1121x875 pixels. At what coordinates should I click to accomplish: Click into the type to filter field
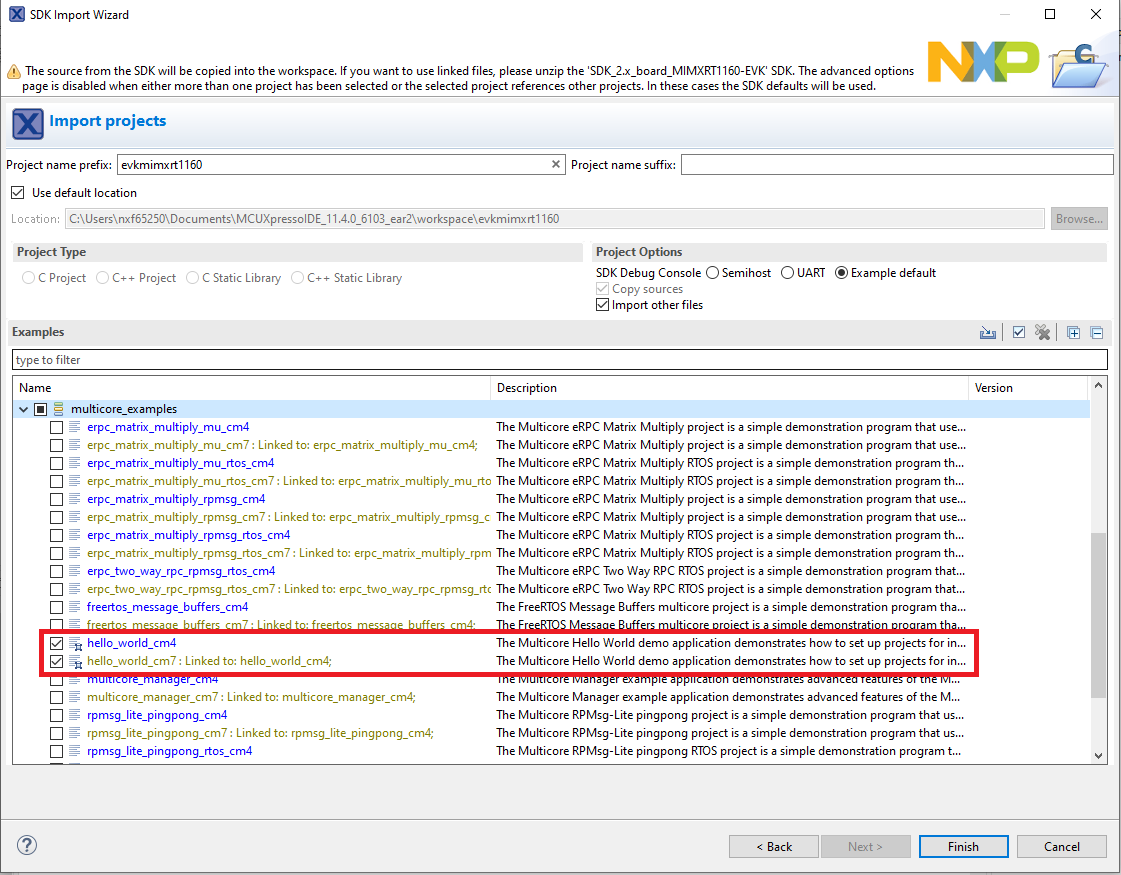pyautogui.click(x=560, y=360)
